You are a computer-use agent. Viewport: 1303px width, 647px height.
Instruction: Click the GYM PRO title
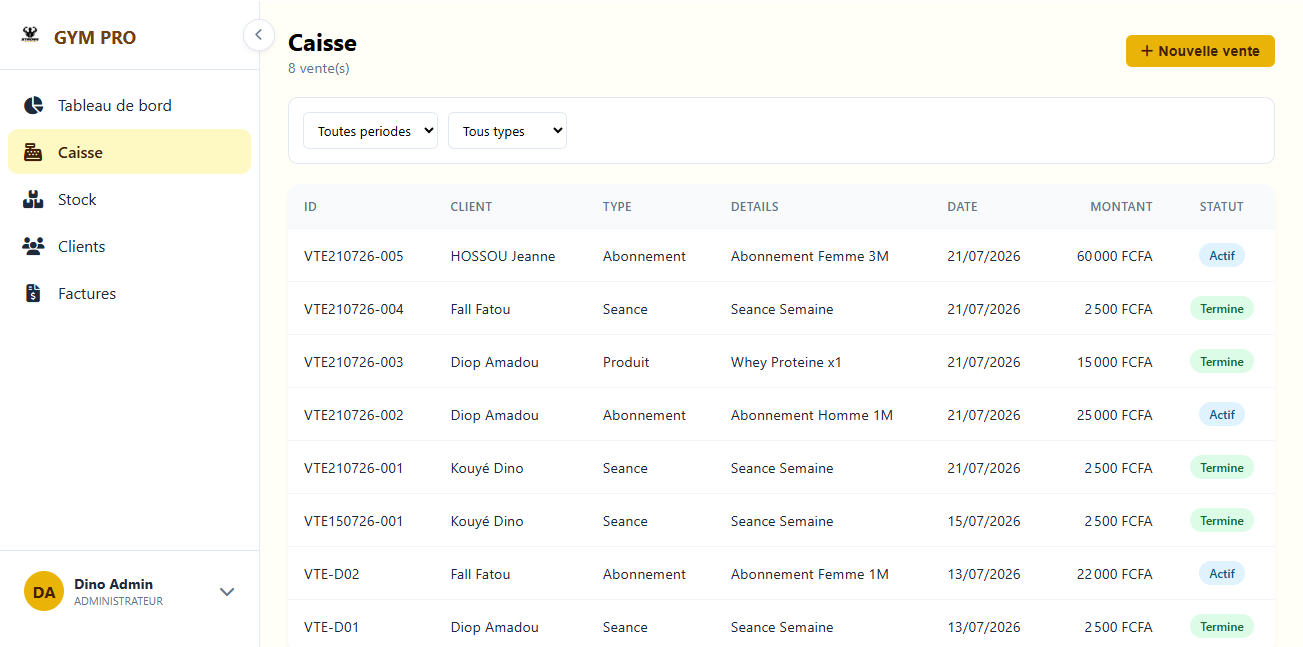pyautogui.click(x=95, y=38)
